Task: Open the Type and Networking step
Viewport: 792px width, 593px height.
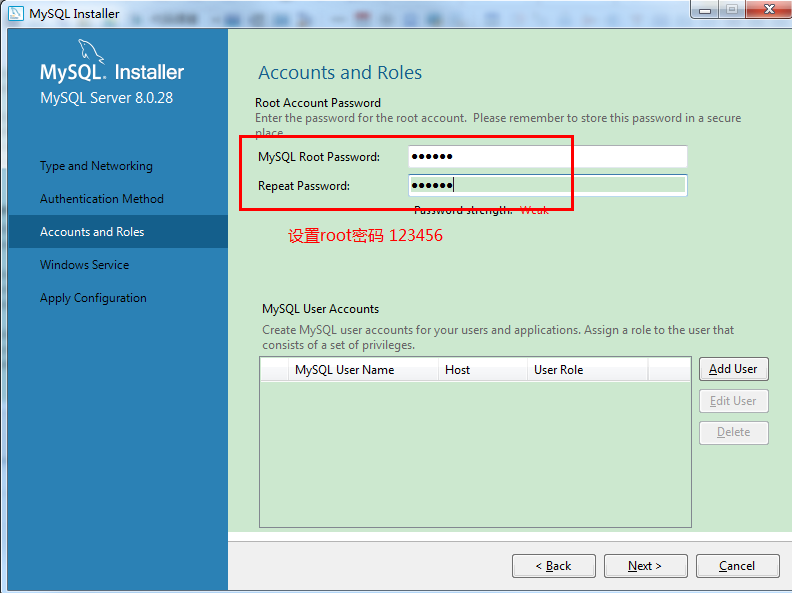Action: (96, 166)
